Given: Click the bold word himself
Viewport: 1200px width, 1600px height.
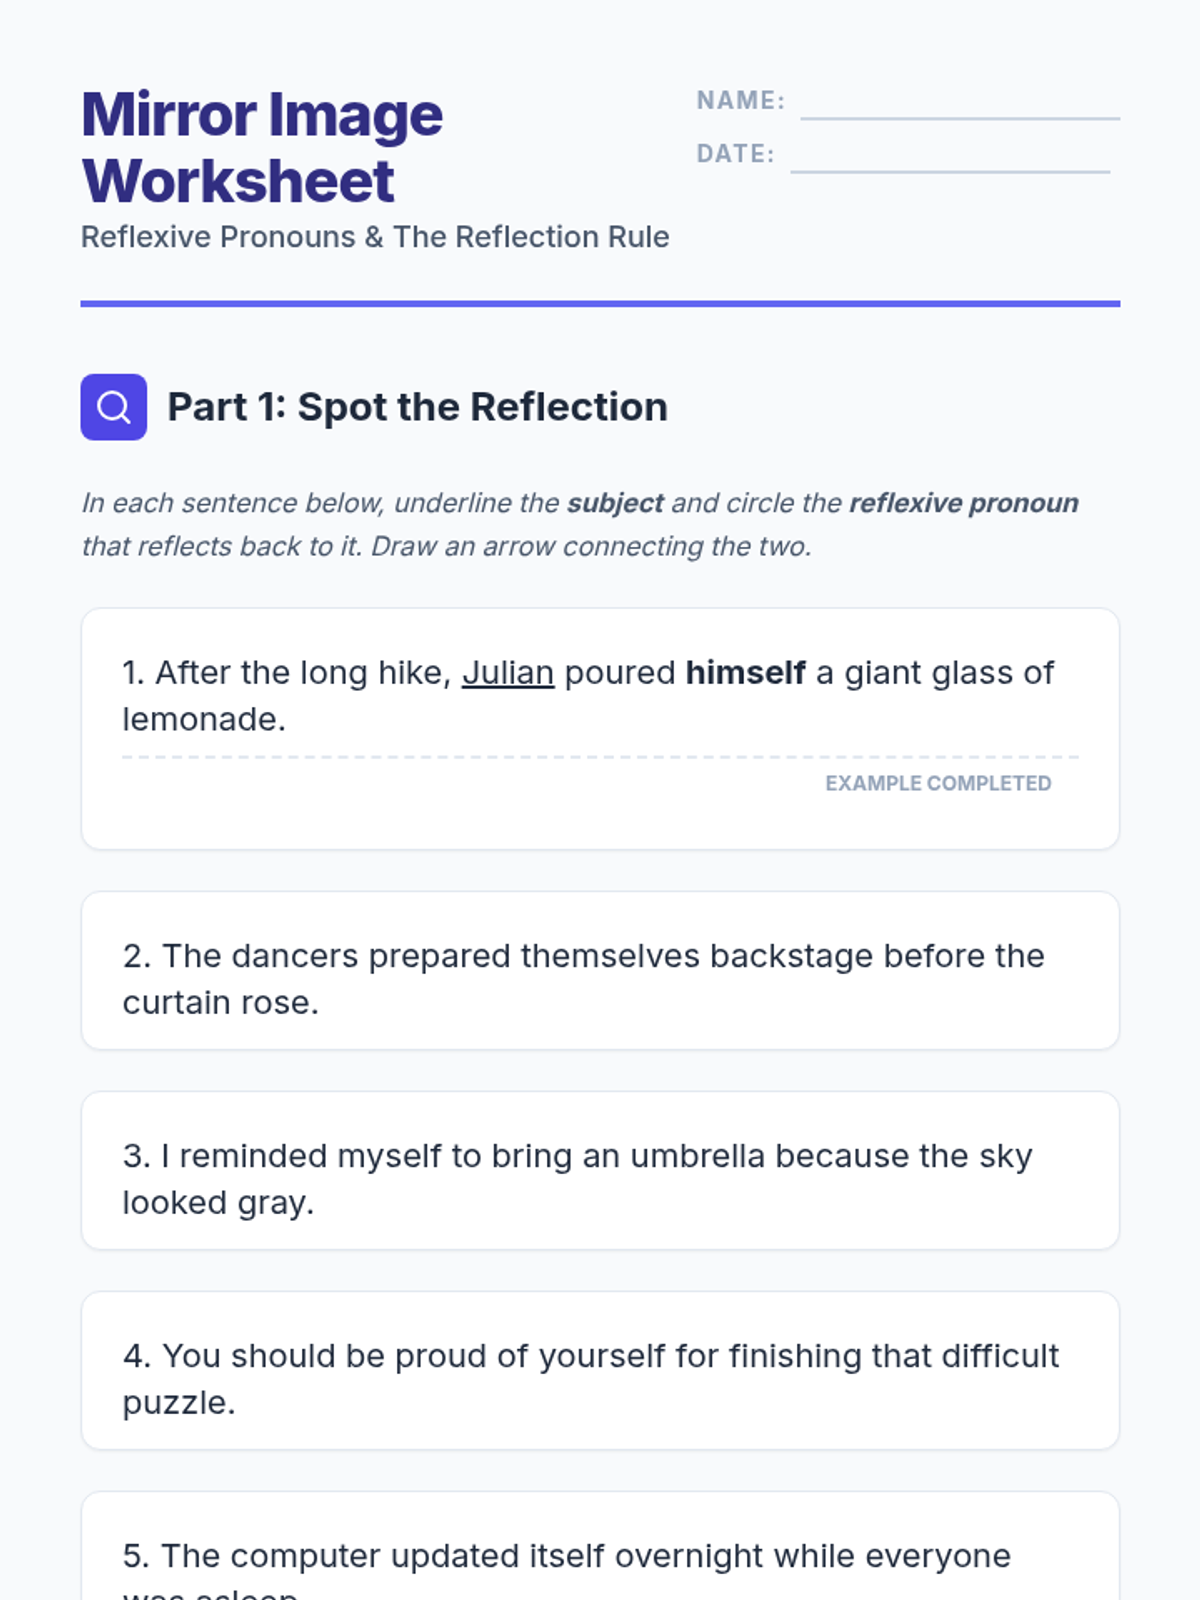Looking at the screenshot, I should pyautogui.click(x=745, y=673).
